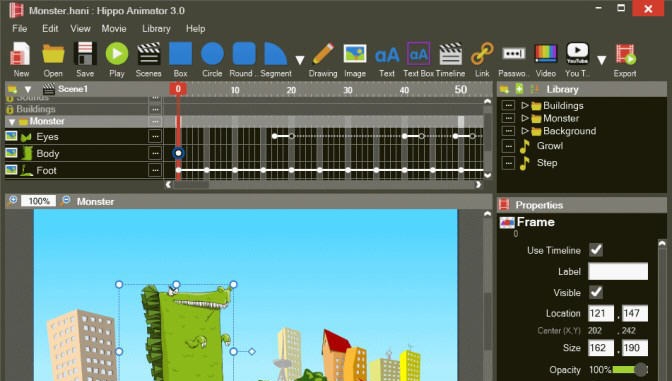Open the View menu

[80, 29]
